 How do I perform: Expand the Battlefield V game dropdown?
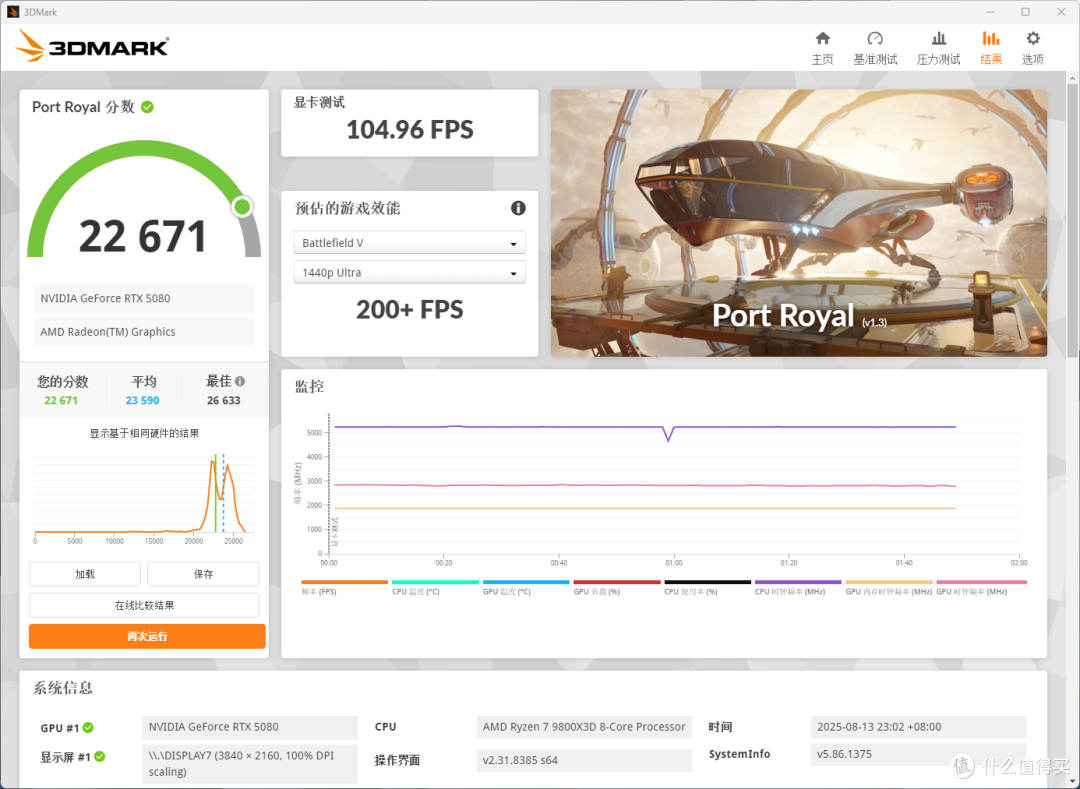coord(410,243)
